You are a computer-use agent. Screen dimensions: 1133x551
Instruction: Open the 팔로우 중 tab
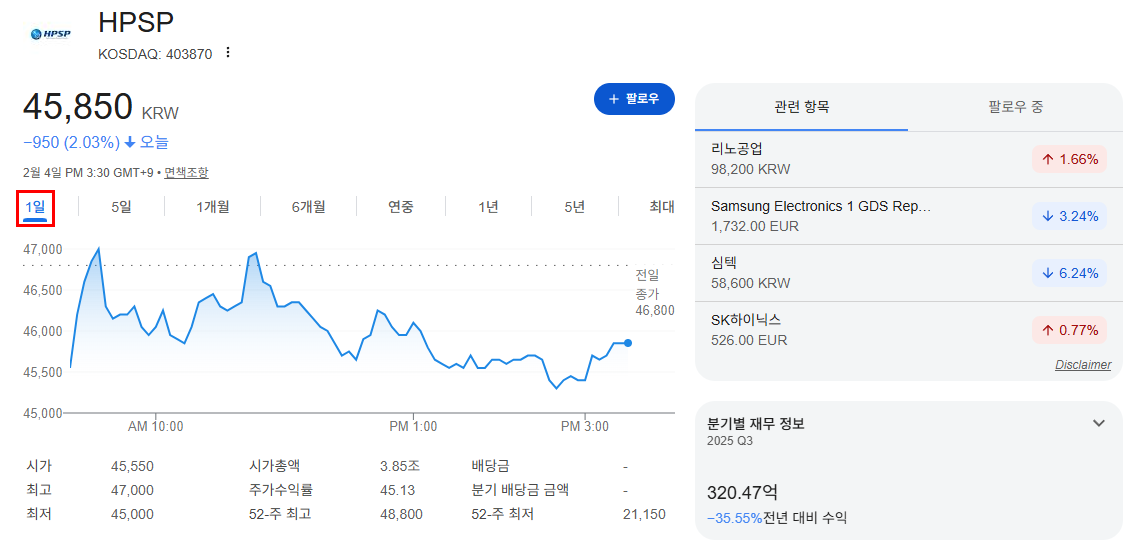[1015, 108]
